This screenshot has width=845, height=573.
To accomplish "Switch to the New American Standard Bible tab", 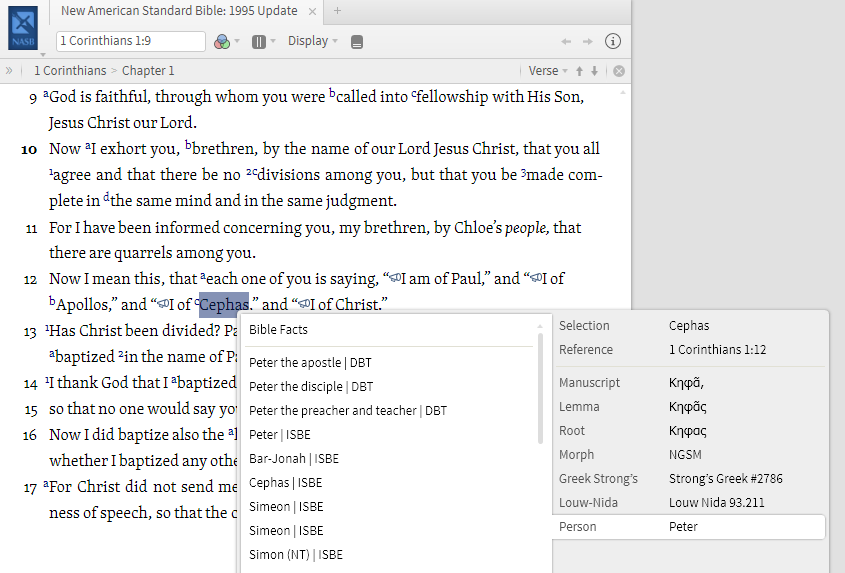I will [x=179, y=11].
